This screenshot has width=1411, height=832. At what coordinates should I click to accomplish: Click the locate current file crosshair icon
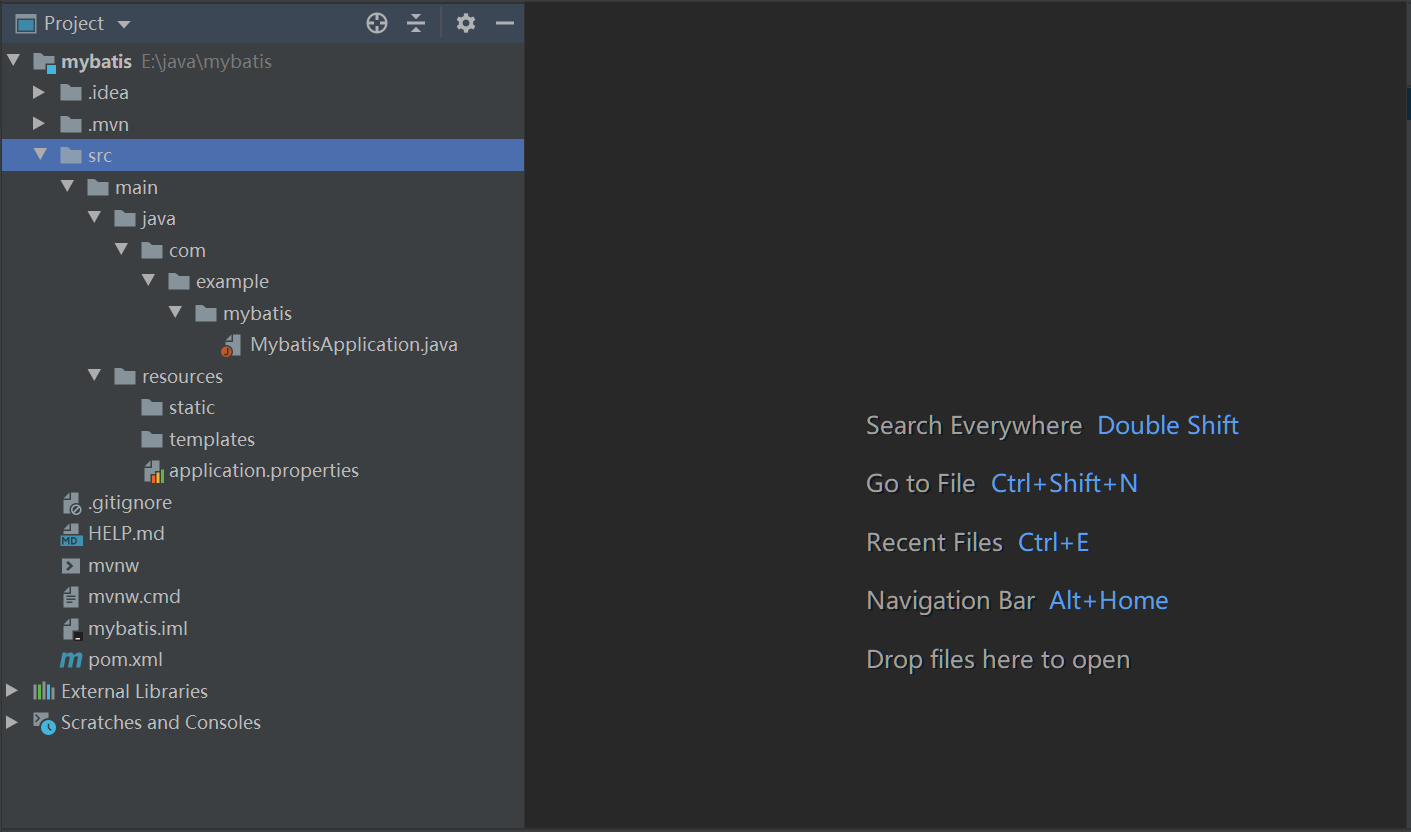(x=377, y=23)
